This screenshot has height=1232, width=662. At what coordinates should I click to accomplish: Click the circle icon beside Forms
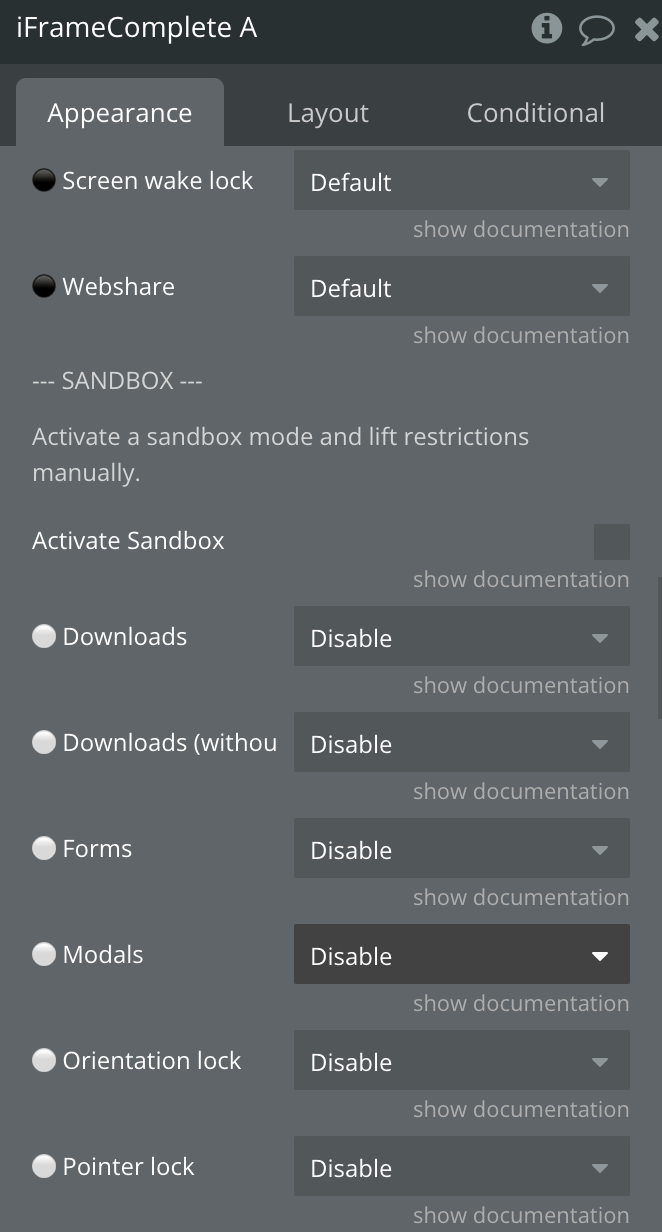coord(43,848)
